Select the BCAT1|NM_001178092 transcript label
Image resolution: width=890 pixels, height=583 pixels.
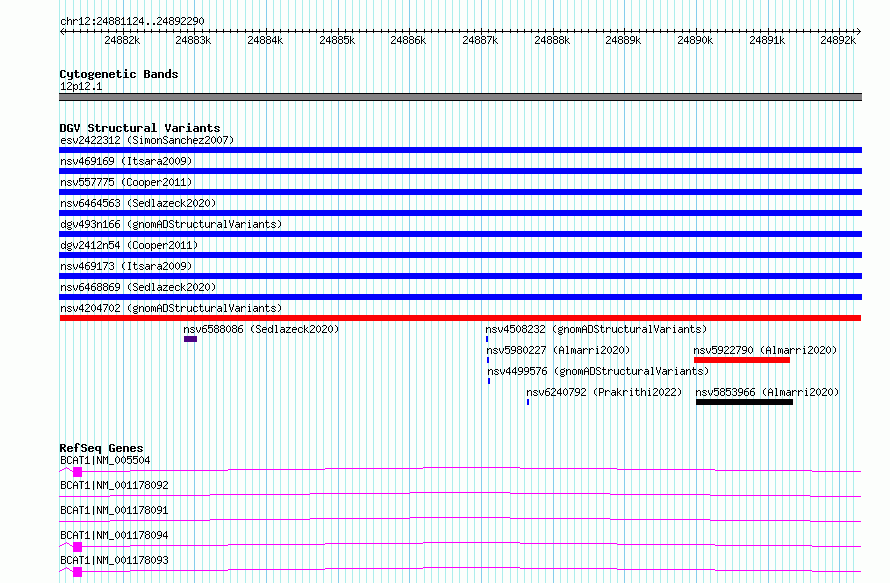coord(114,485)
